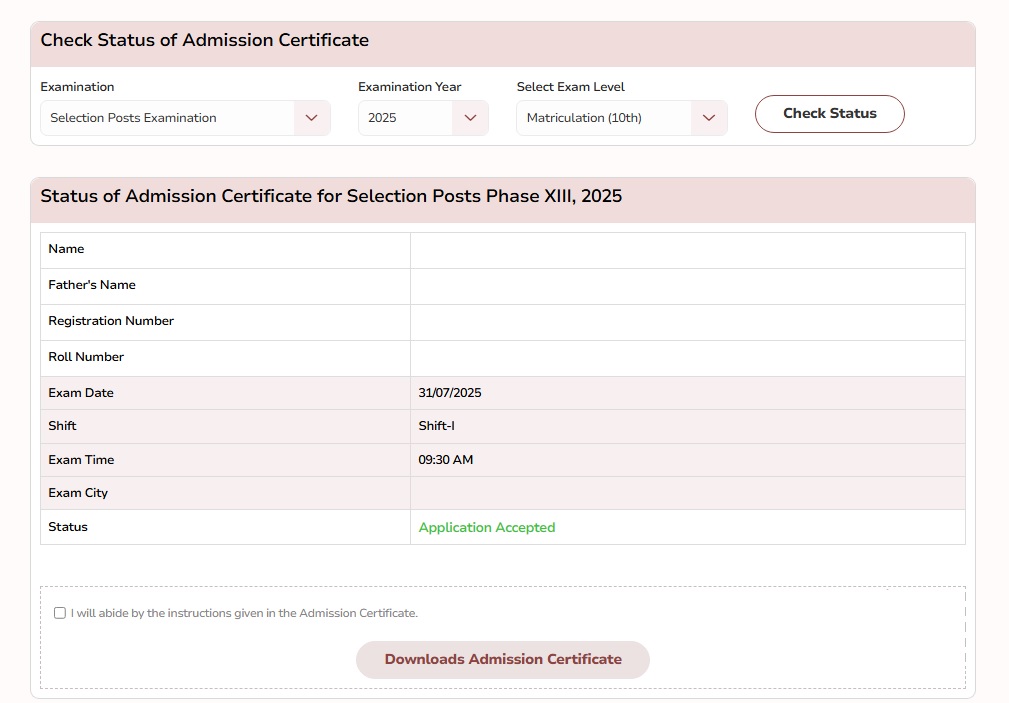Click the chevron arrow in the Examination dropdown
The height and width of the screenshot is (703, 1009).
[312, 118]
